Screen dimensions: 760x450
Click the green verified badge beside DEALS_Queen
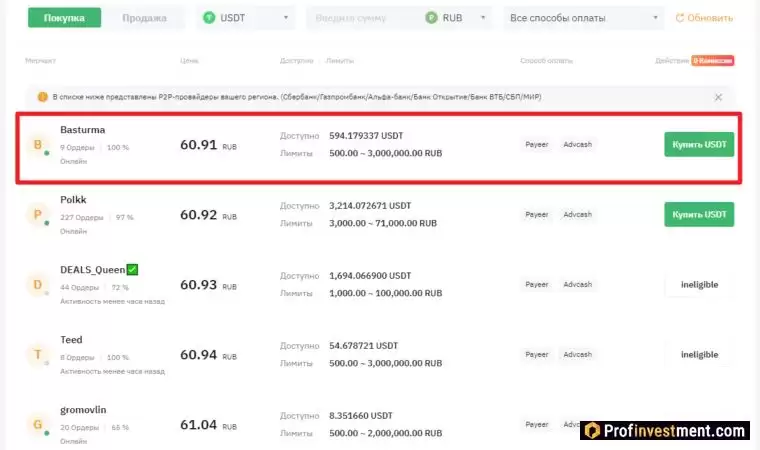pyautogui.click(x=132, y=270)
